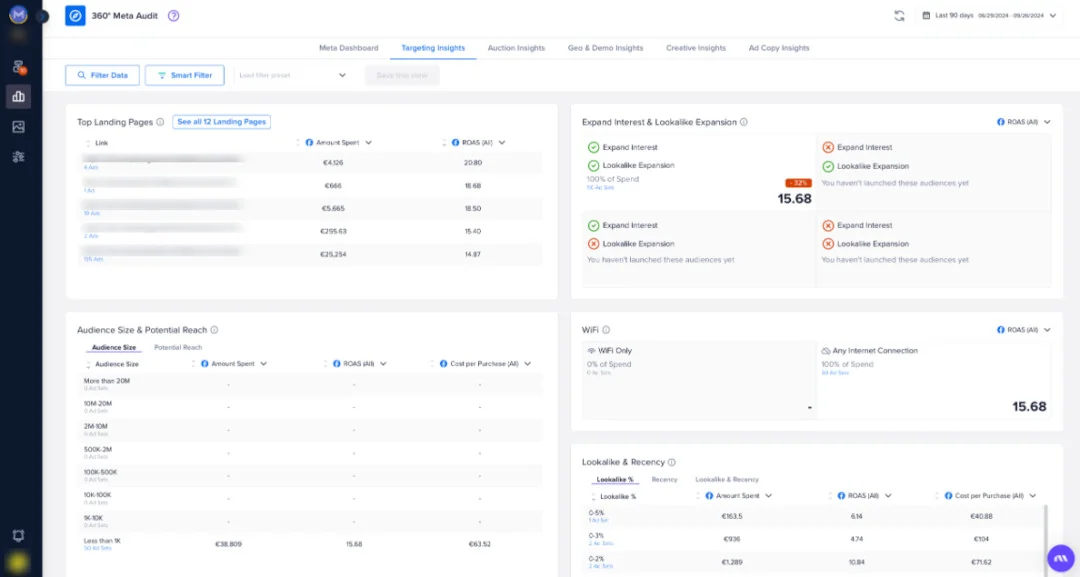
Task: Click the blue compass 360° Meta Audit icon
Action: pyautogui.click(x=75, y=16)
